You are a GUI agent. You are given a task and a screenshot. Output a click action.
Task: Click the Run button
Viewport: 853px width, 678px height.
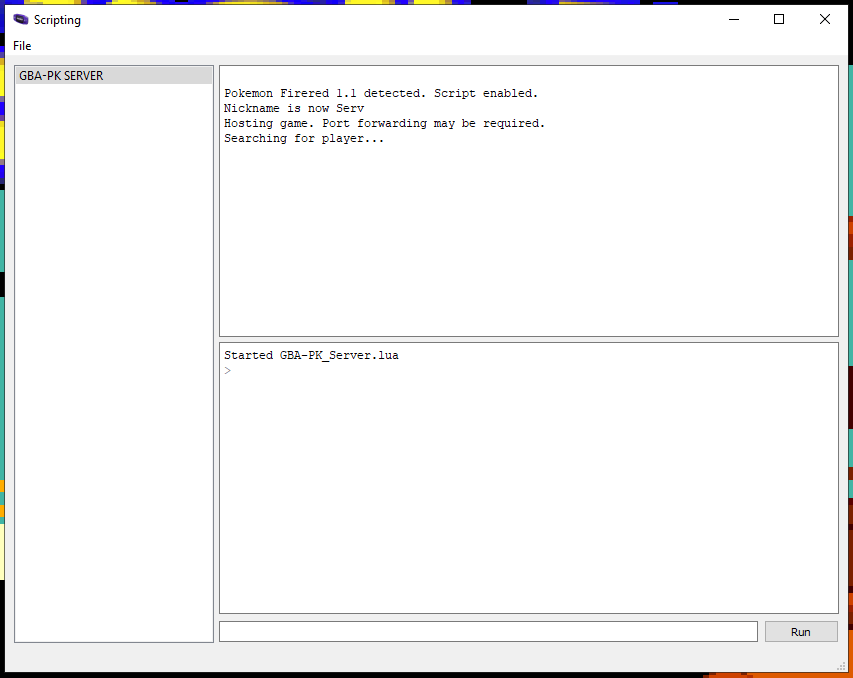[x=800, y=631]
